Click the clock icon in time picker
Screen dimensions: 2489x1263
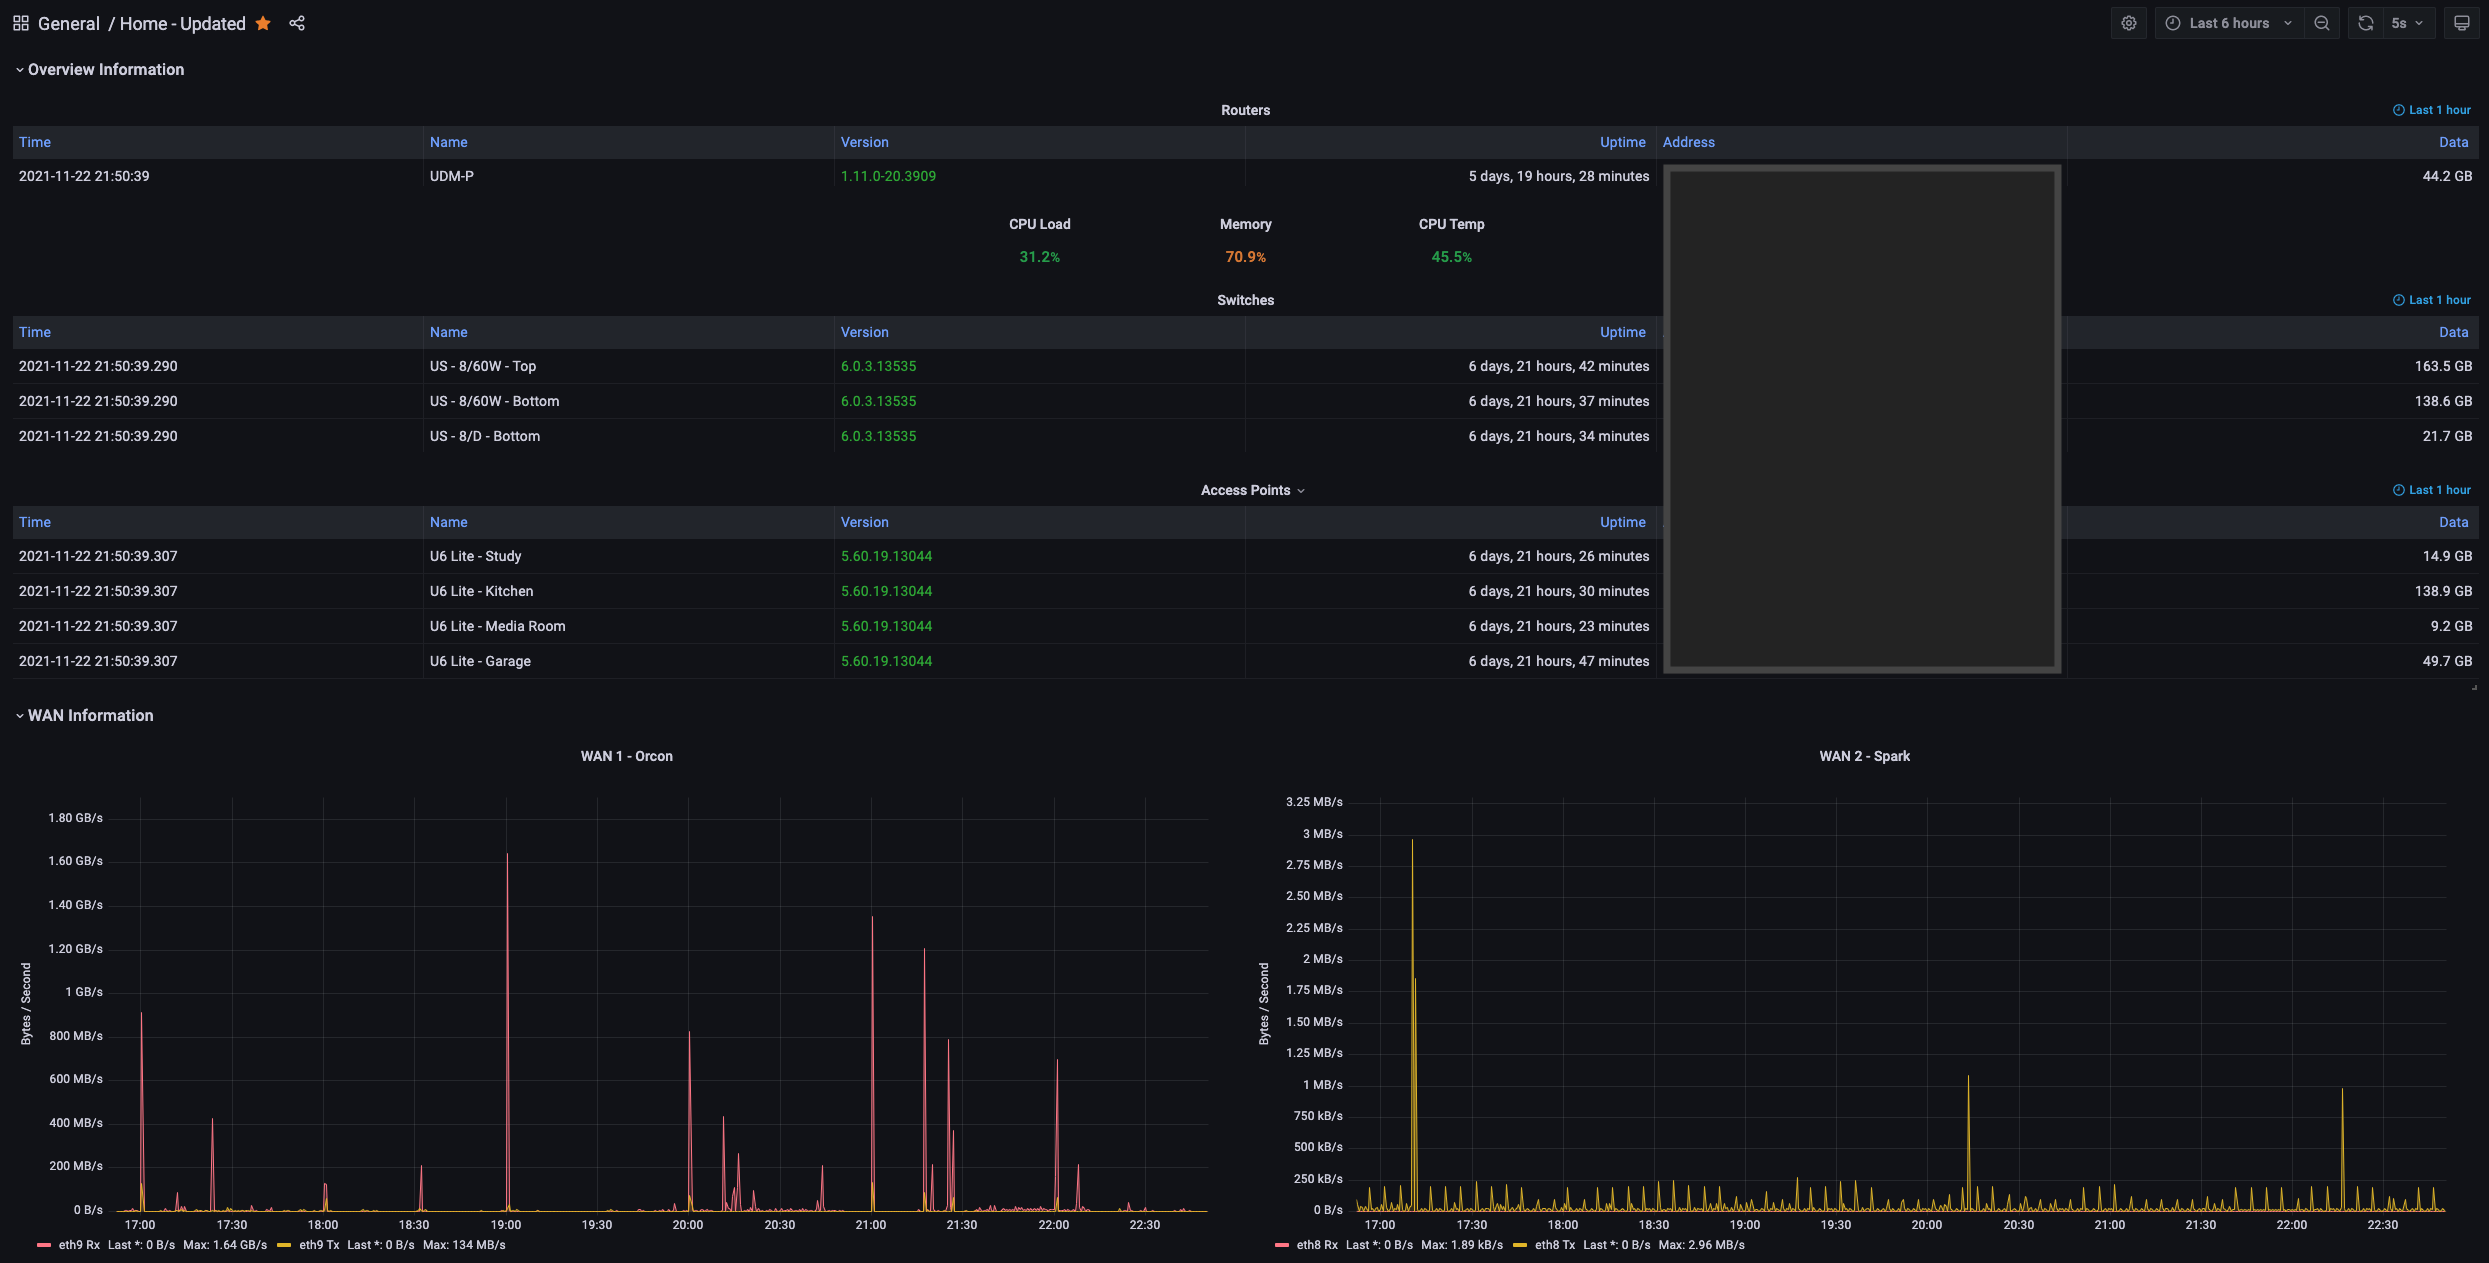pyautogui.click(x=2173, y=23)
